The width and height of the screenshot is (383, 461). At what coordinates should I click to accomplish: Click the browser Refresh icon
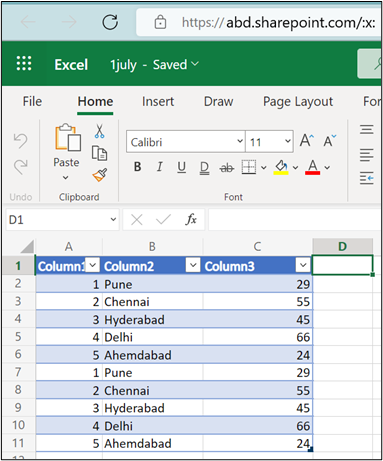pyautogui.click(x=110, y=22)
